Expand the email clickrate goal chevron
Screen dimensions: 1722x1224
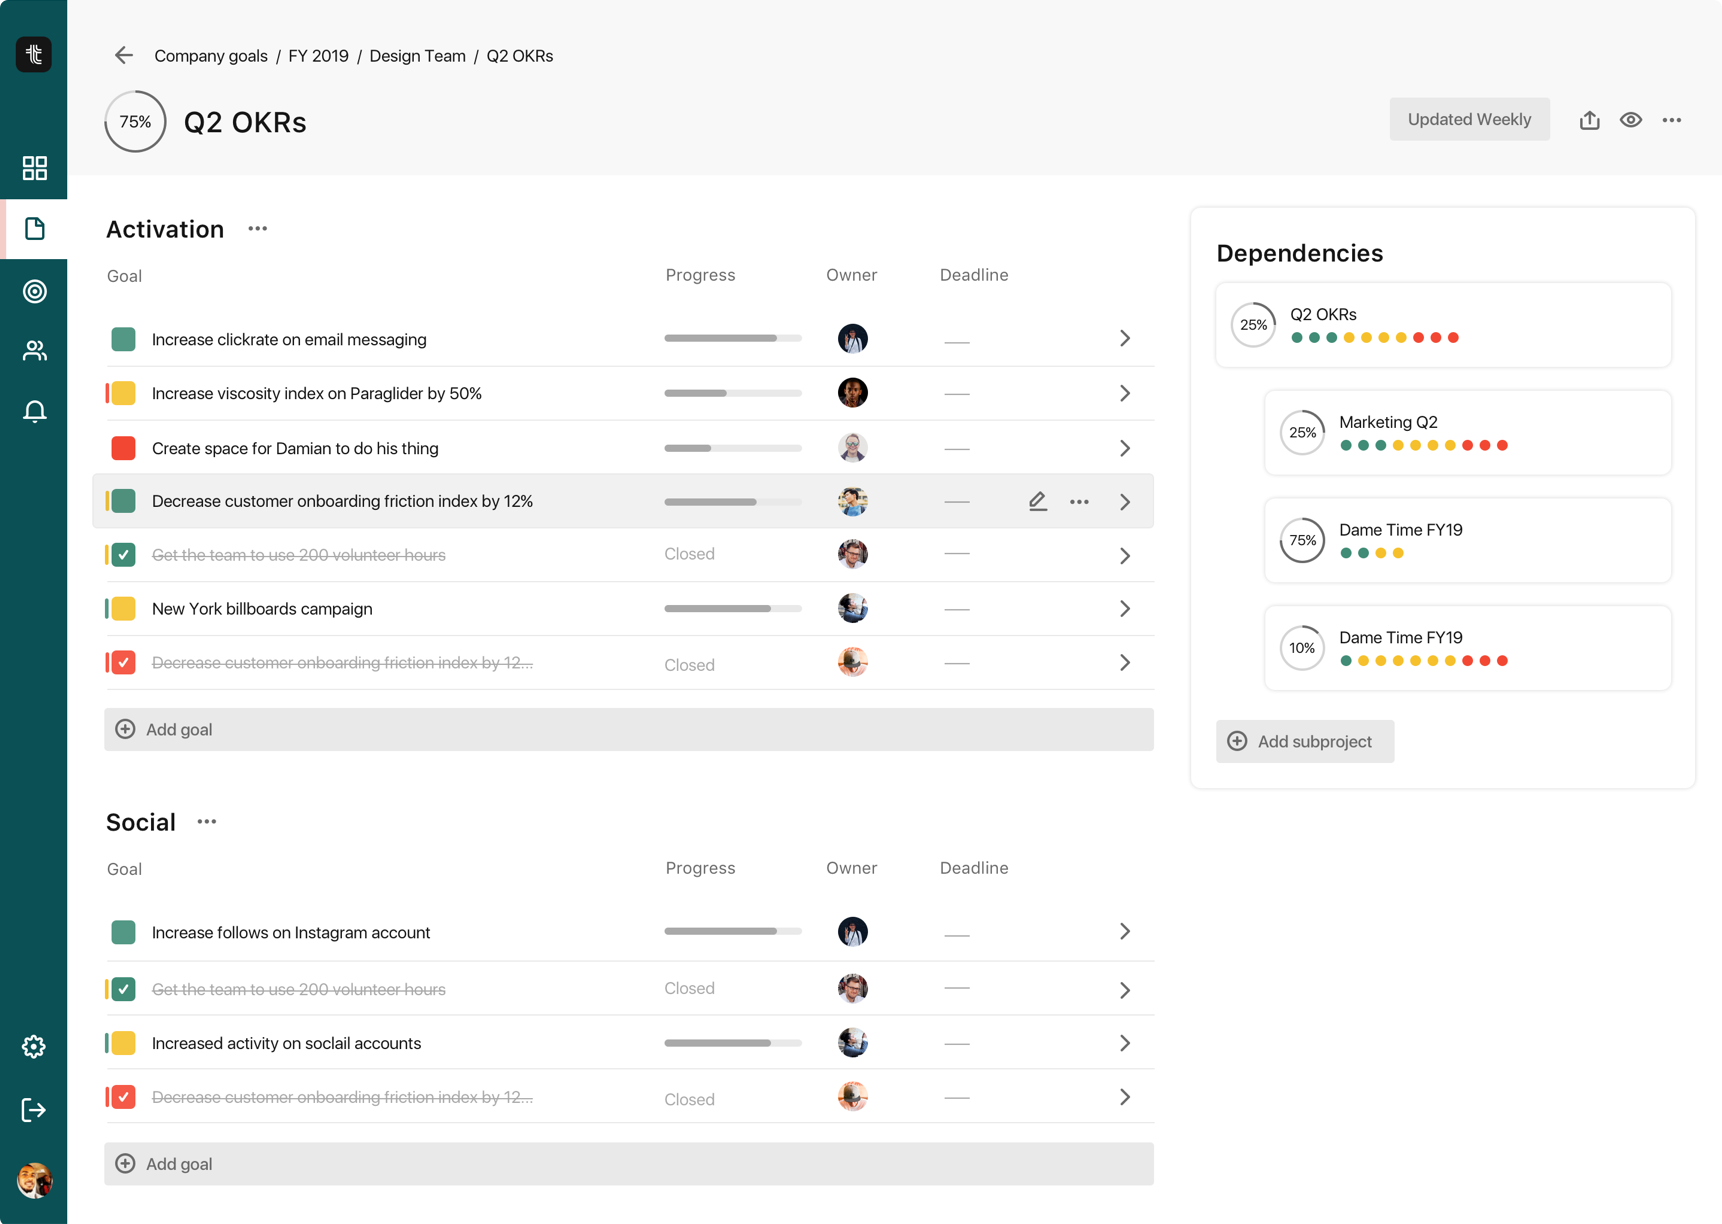coord(1125,339)
